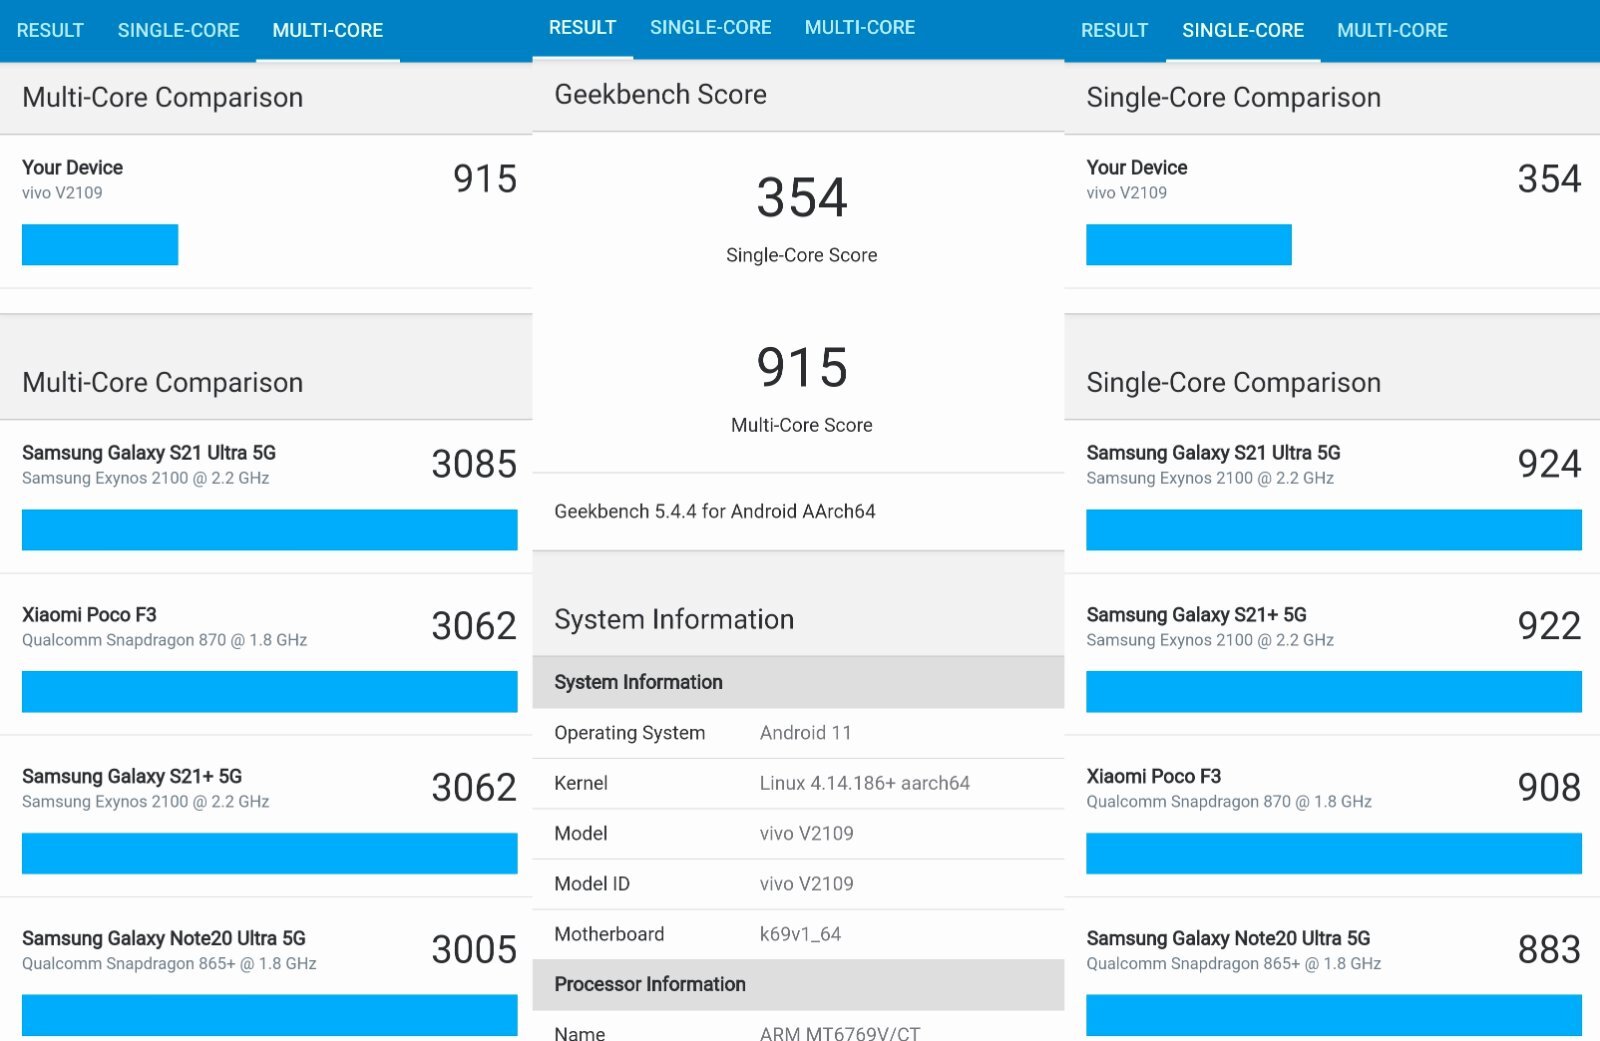This screenshot has height=1041, width=1600.
Task: Switch to SINGLE-CORE tab in middle panel
Action: 710,27
